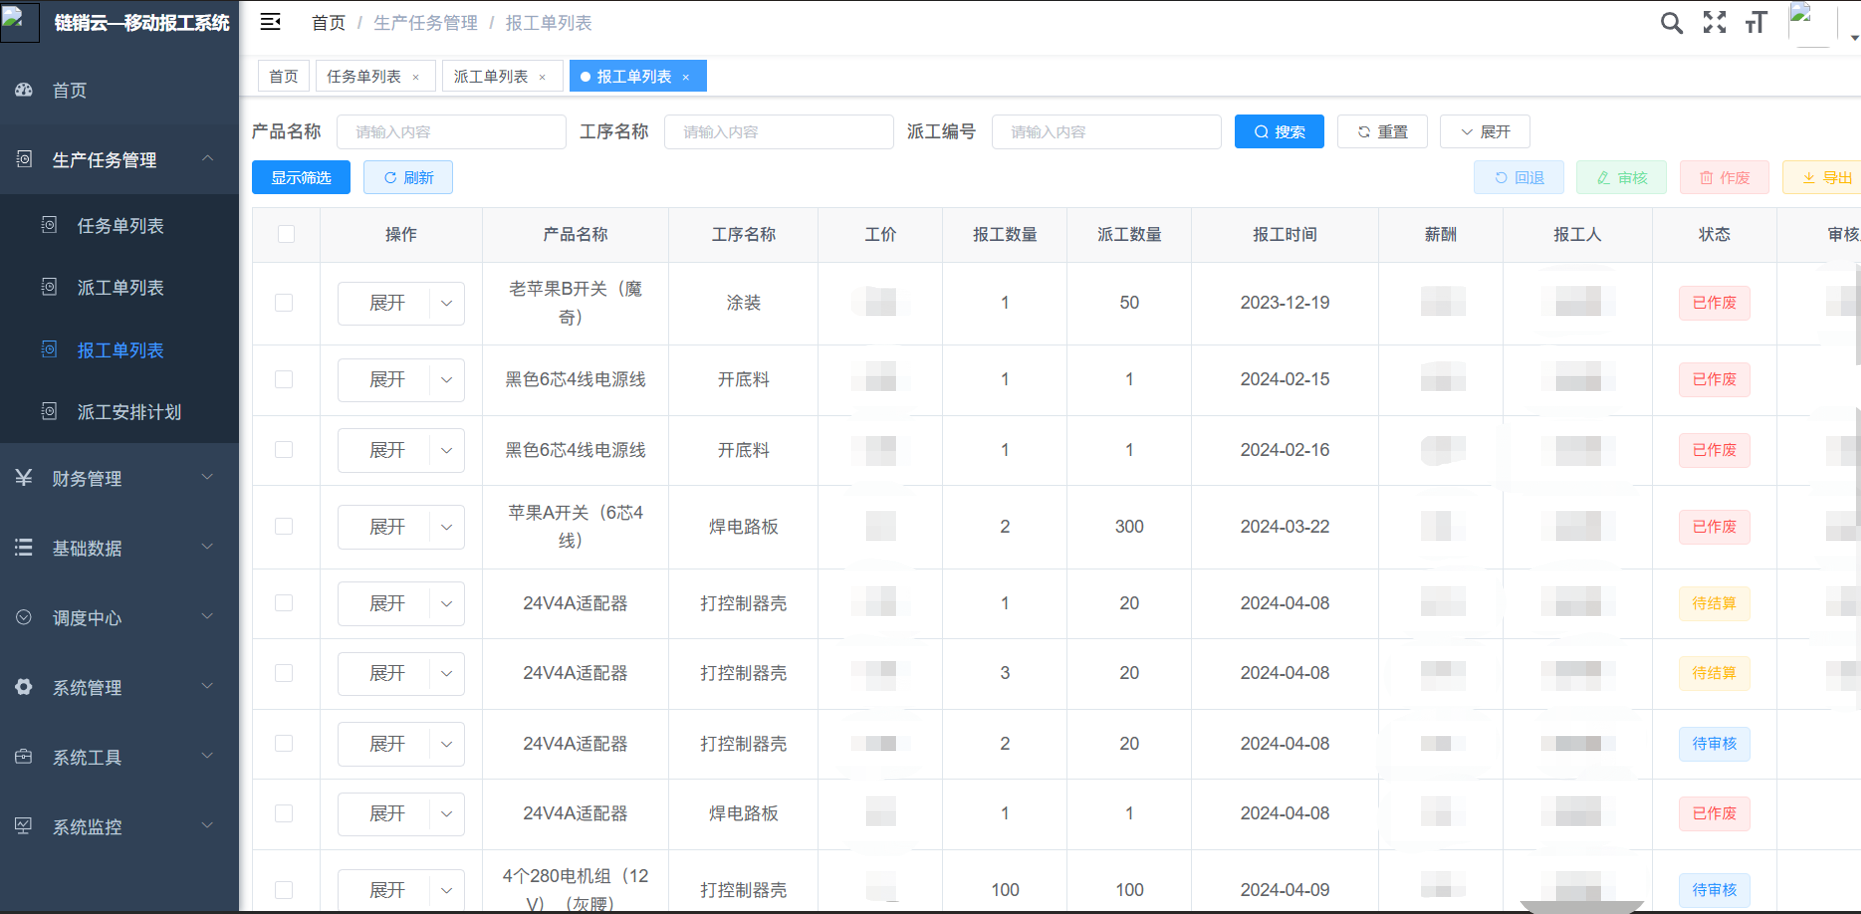The image size is (1861, 914).
Task: Click the search magnifier icon in header
Action: tap(1671, 23)
